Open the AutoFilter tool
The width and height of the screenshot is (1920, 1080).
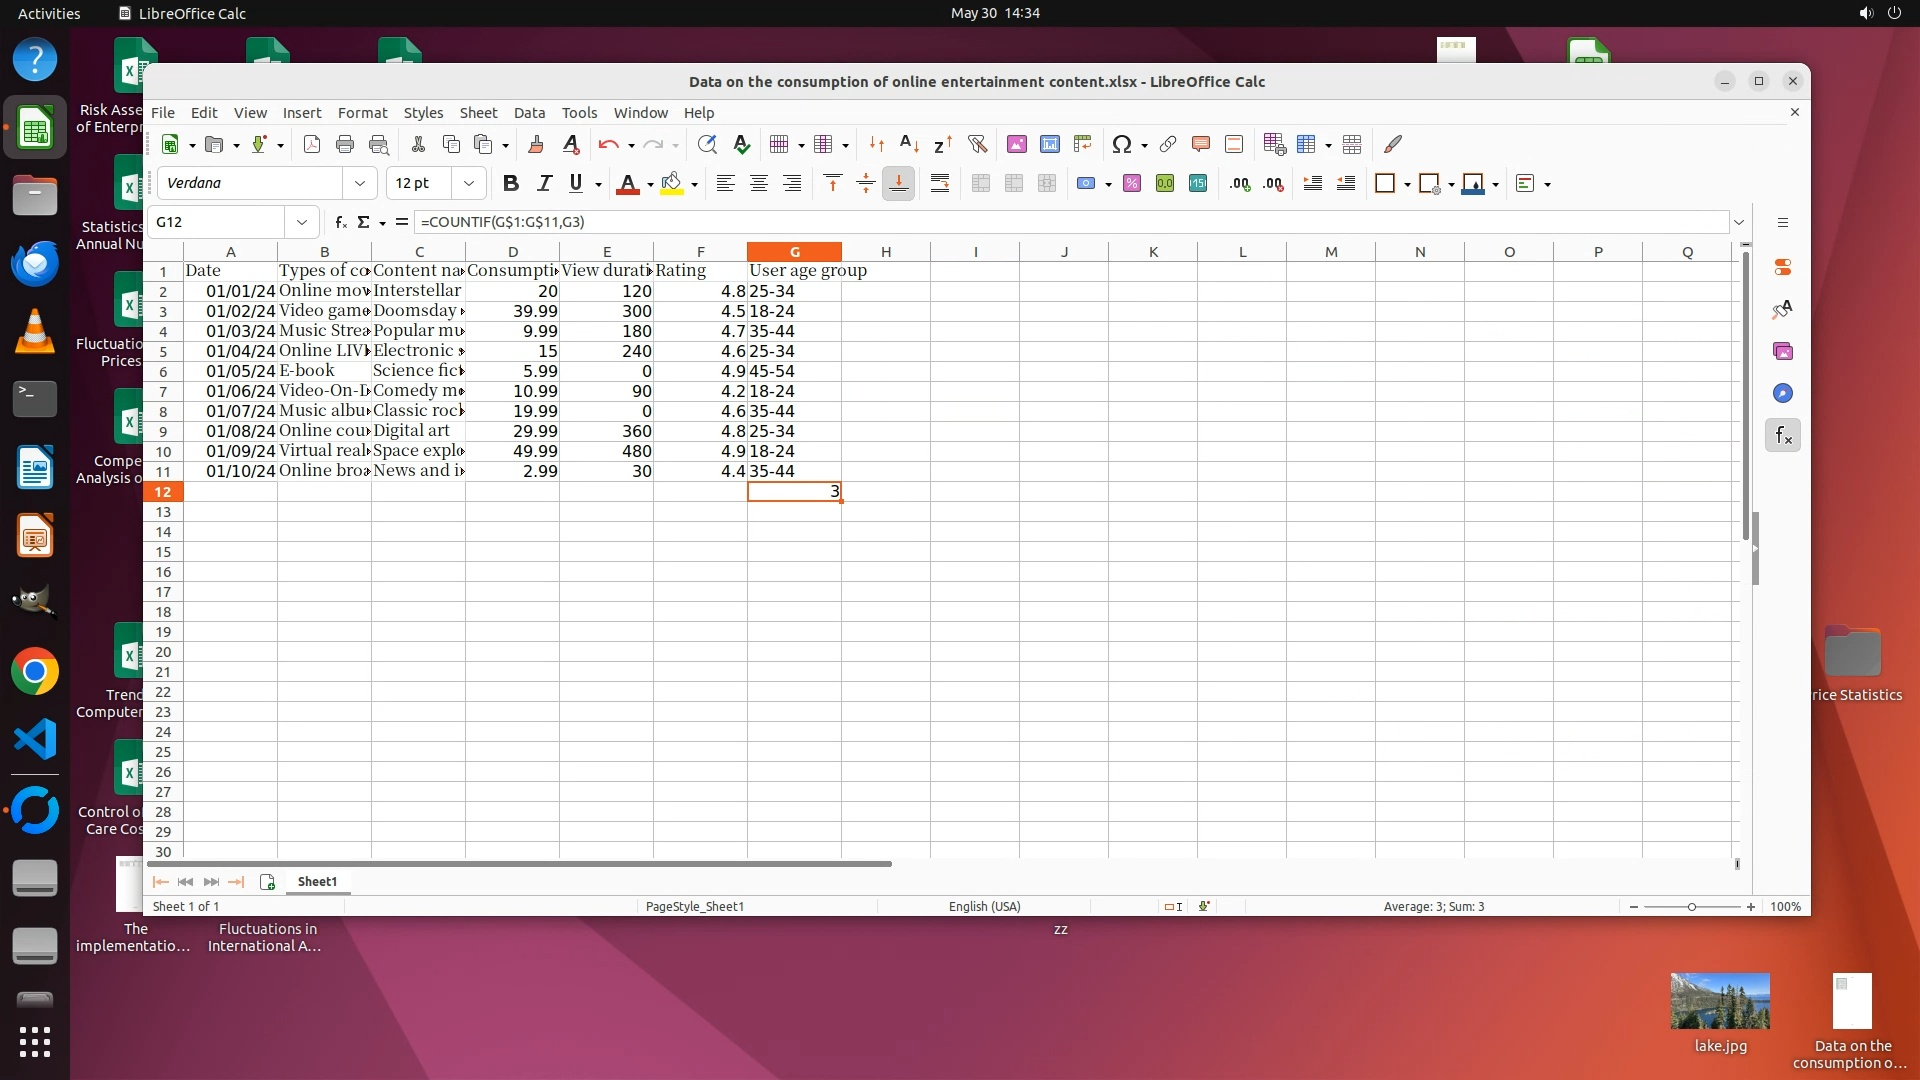point(977,144)
